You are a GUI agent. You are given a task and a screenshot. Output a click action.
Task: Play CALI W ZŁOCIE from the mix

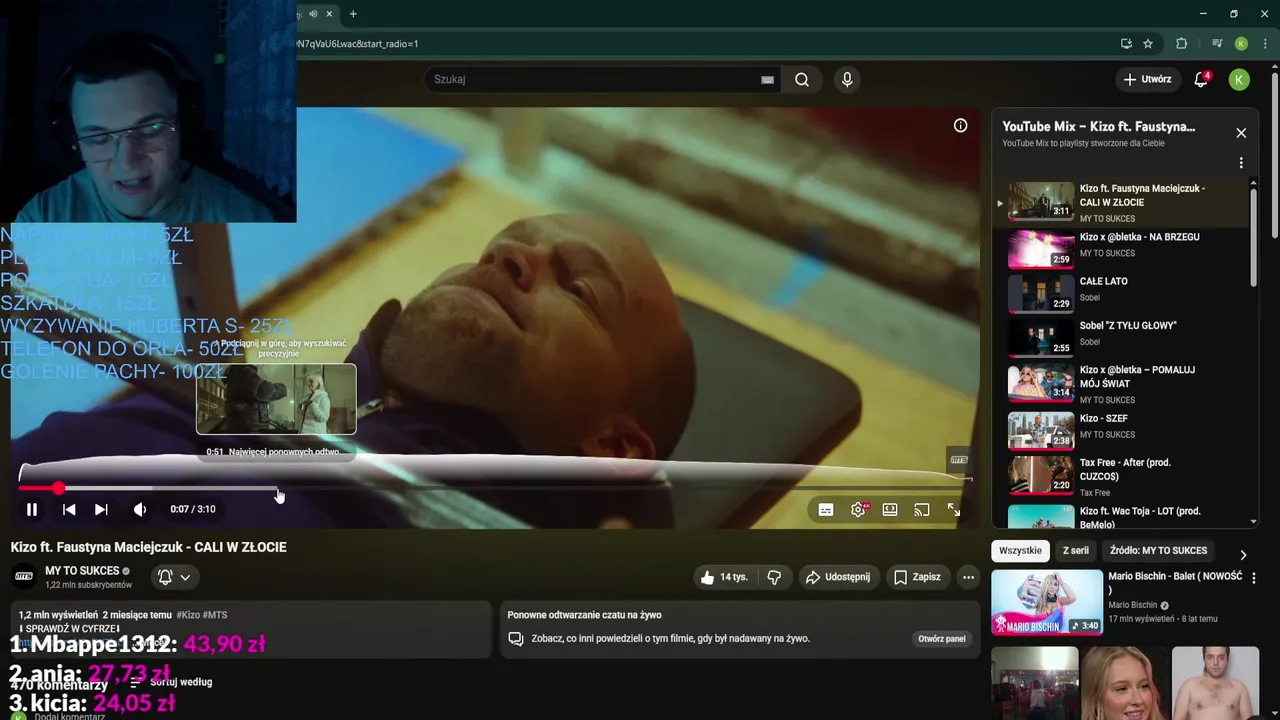[1120, 201]
